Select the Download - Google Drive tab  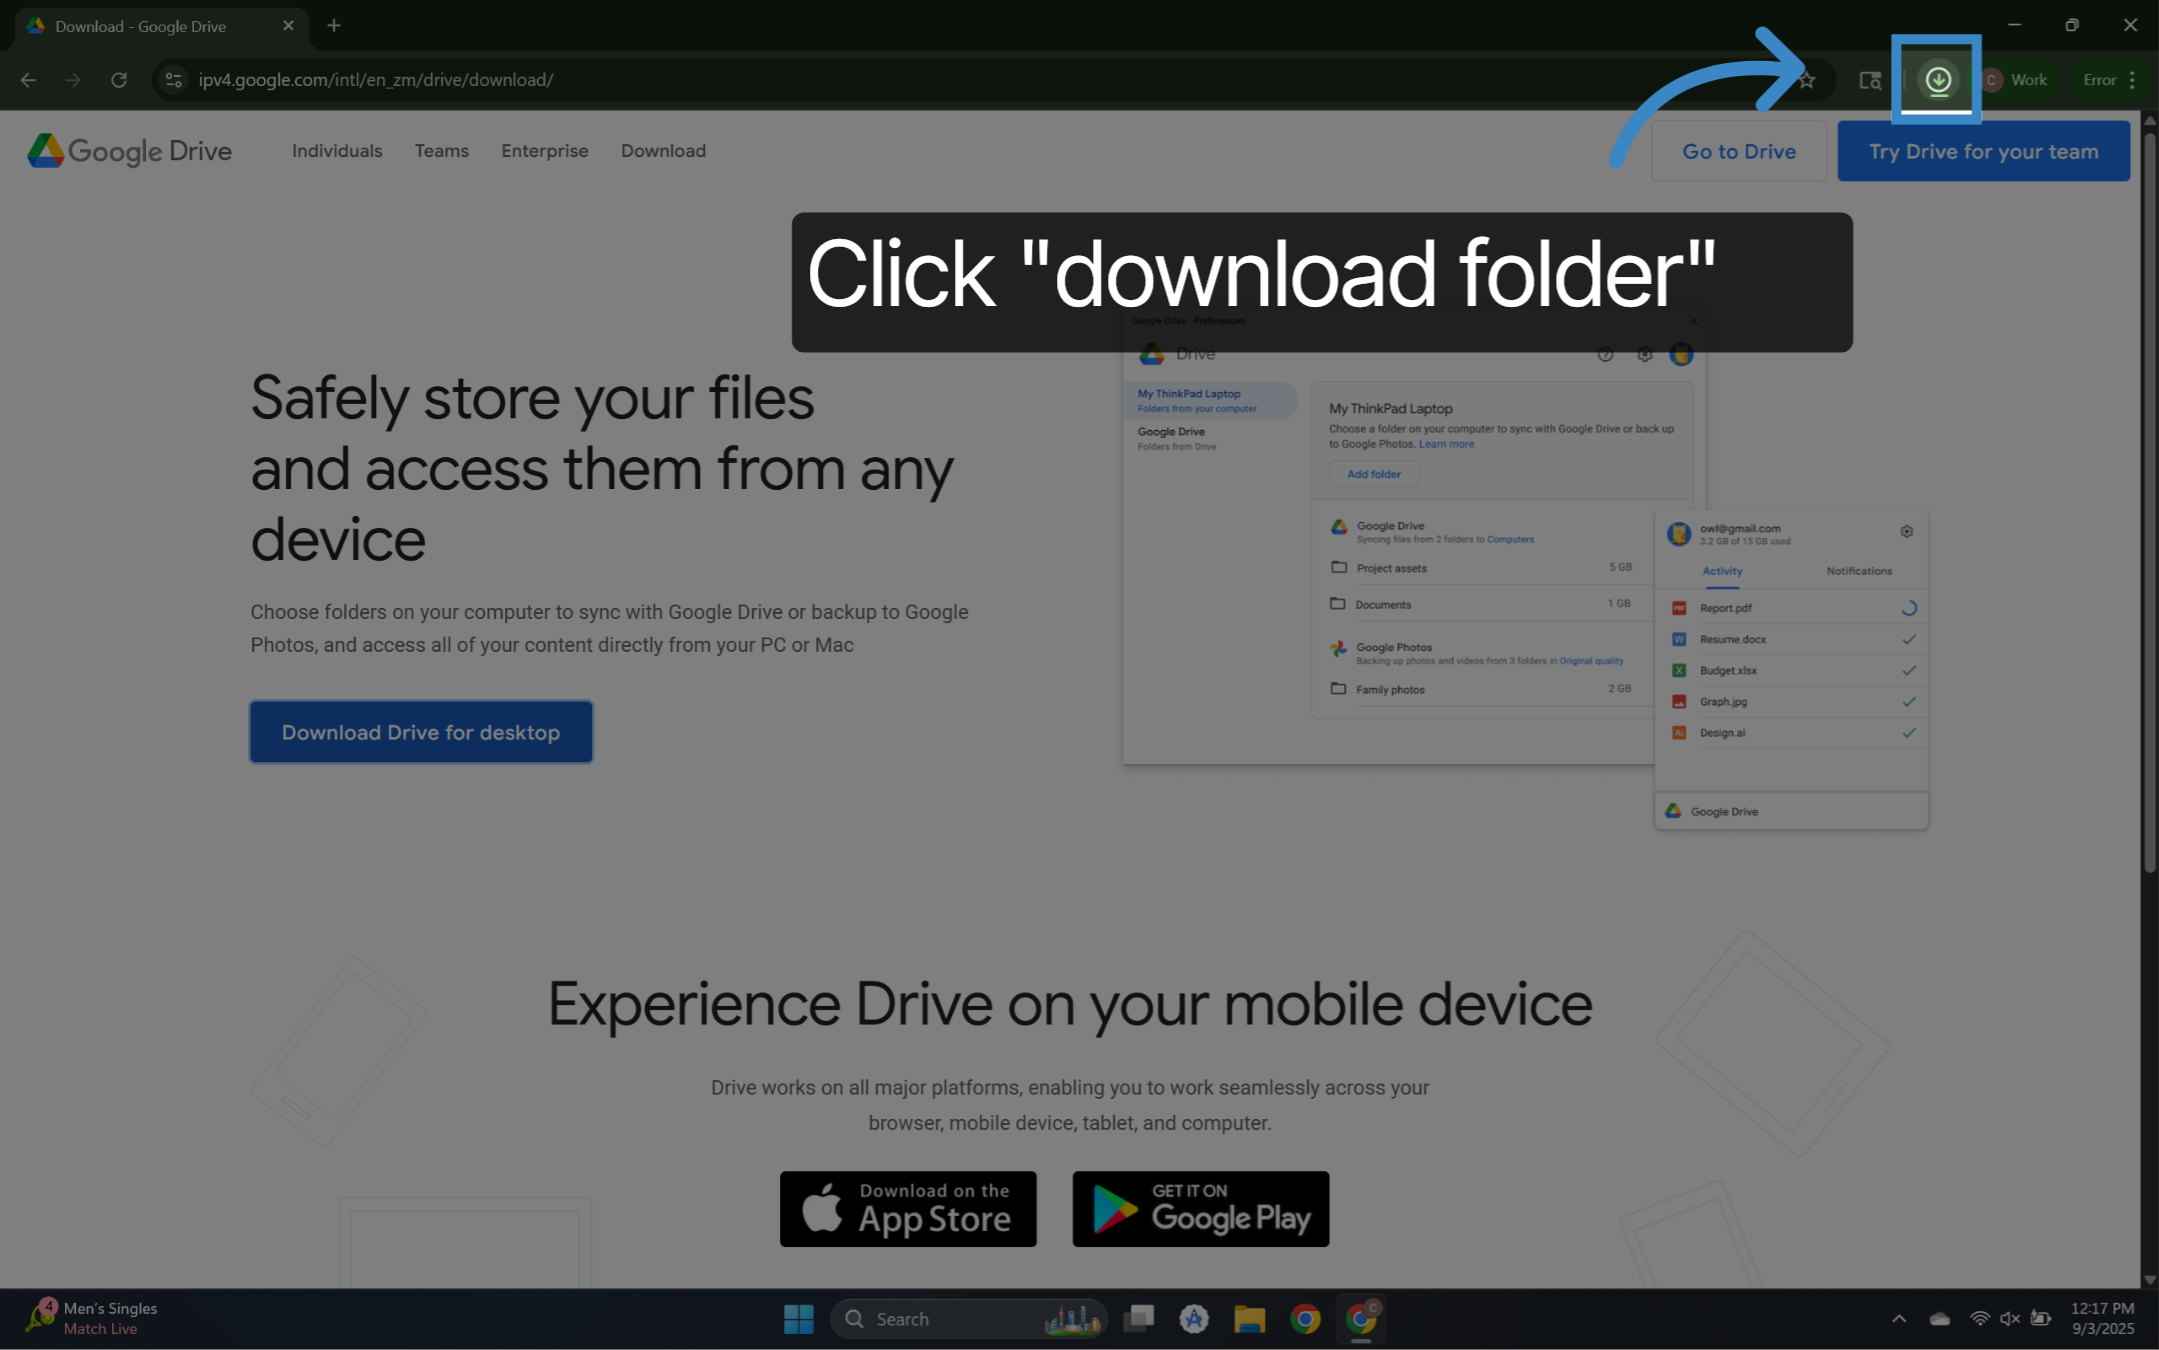click(x=160, y=26)
